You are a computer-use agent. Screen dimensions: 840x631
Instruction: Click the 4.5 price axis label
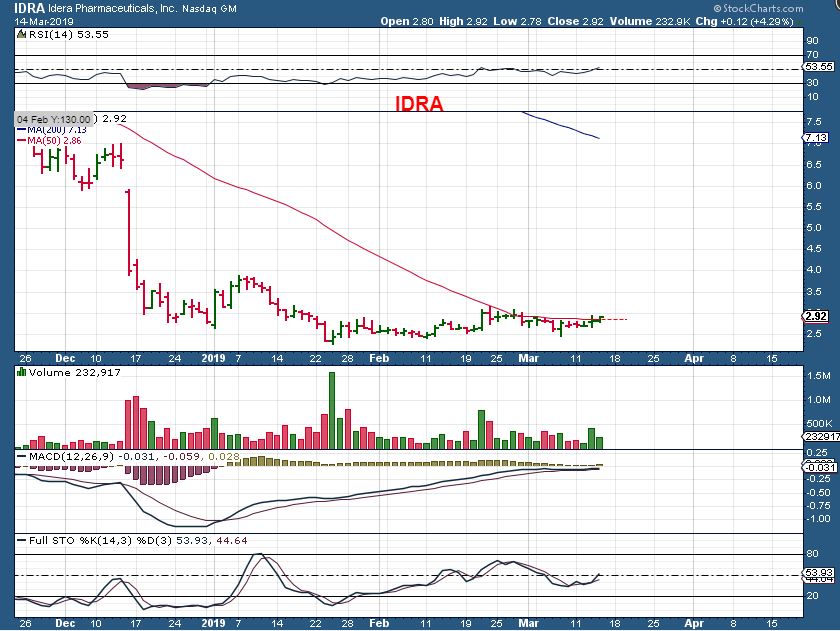coord(814,249)
